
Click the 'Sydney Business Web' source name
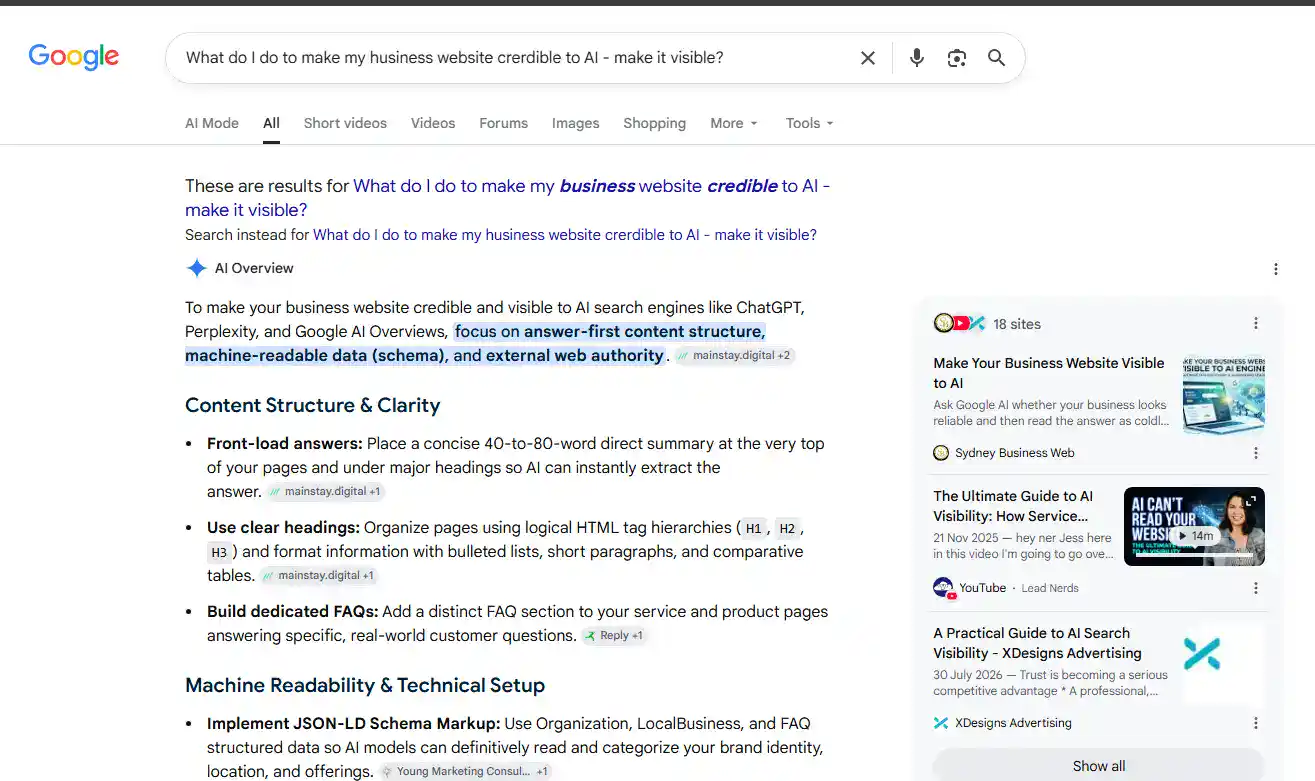tap(1015, 453)
